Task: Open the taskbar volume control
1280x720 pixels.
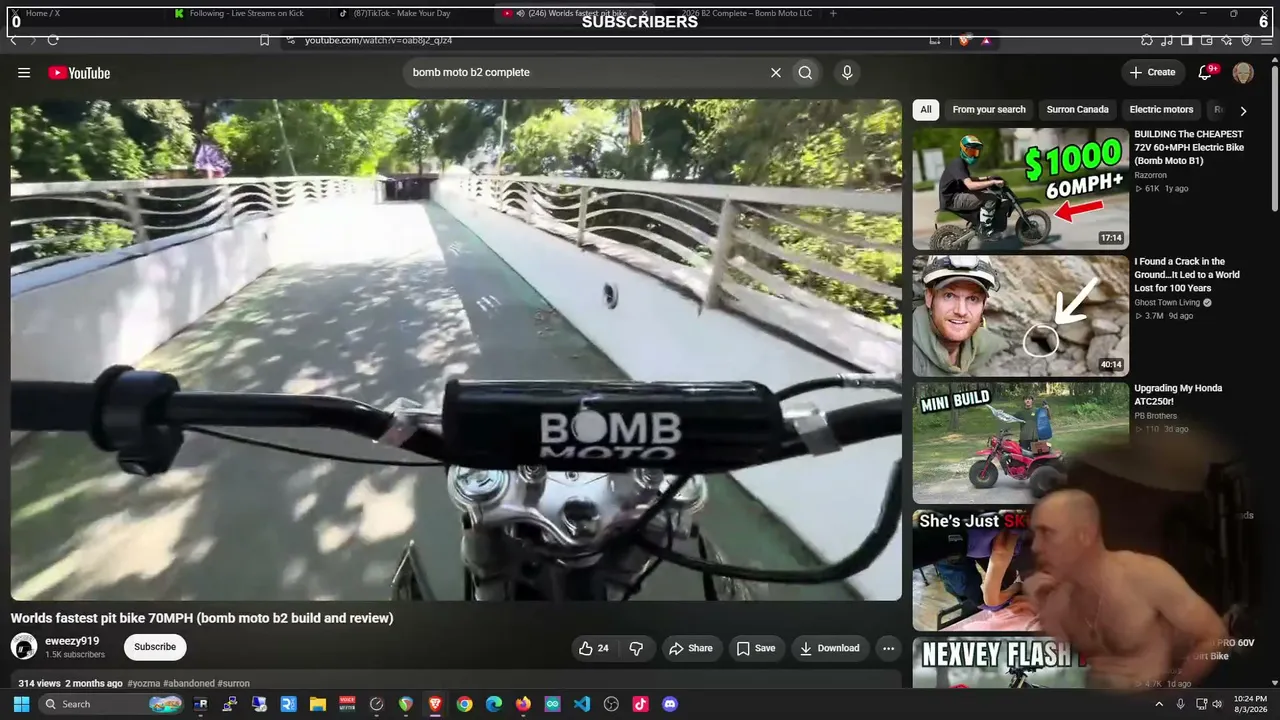Action: tap(1219, 704)
